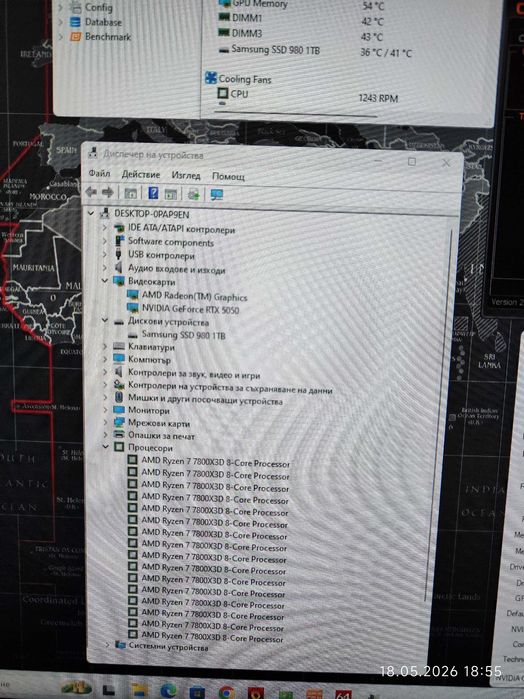
Task: Expand USB контролери category
Action: click(x=105, y=254)
